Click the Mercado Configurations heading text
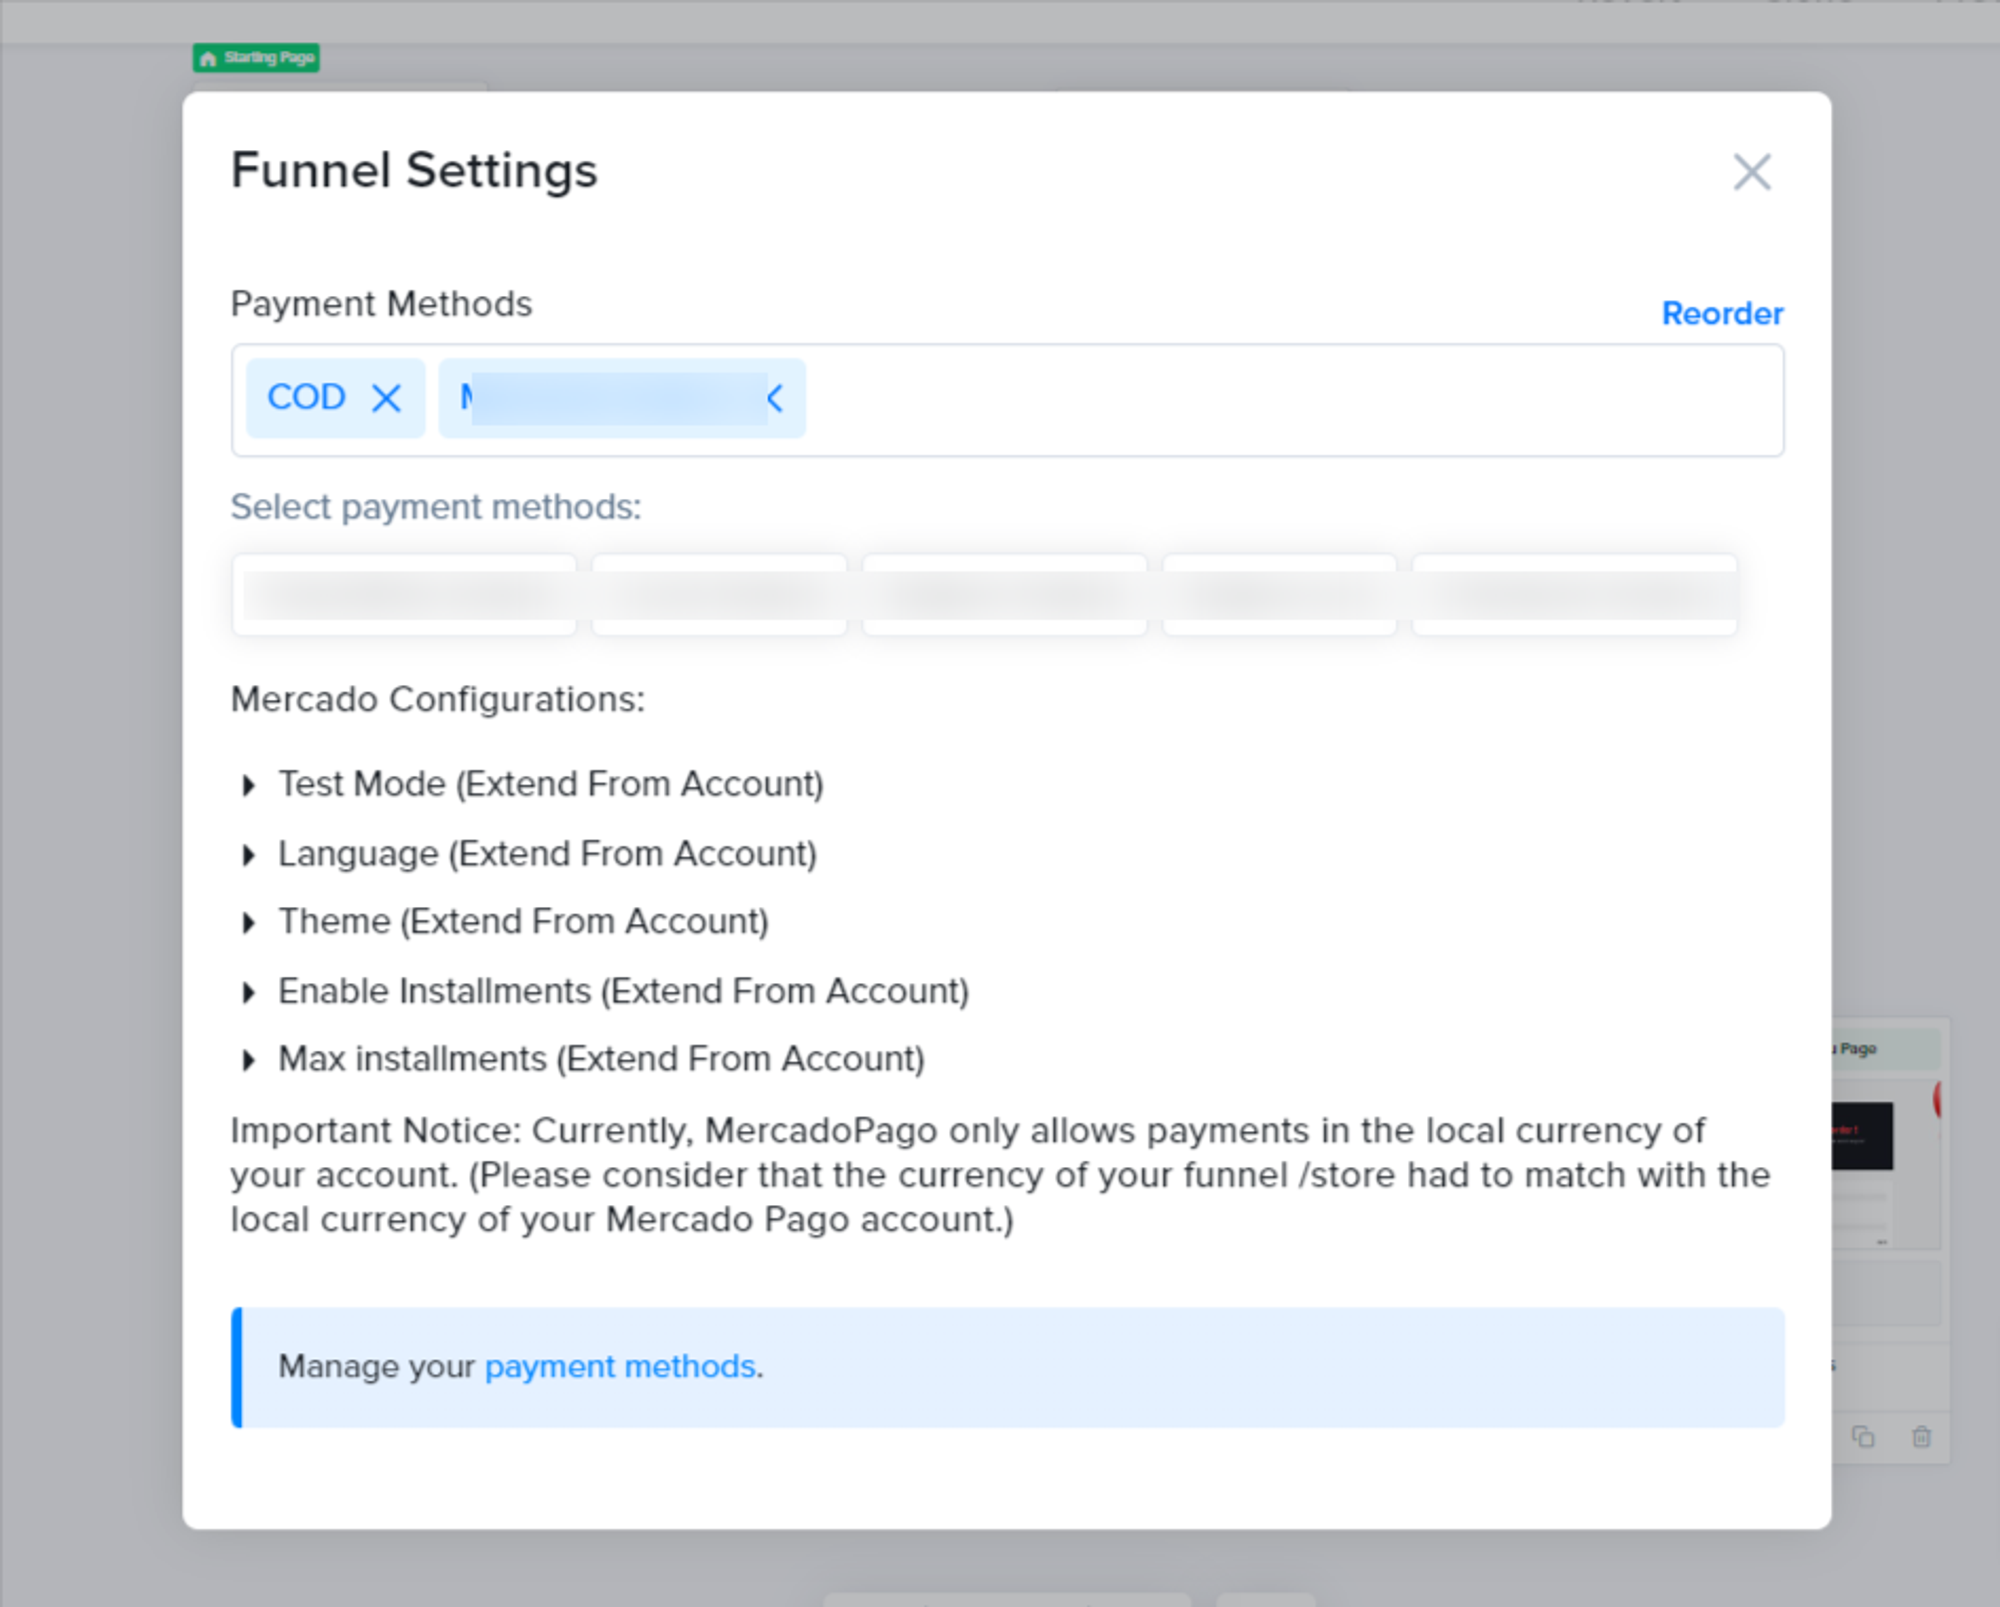 (438, 699)
